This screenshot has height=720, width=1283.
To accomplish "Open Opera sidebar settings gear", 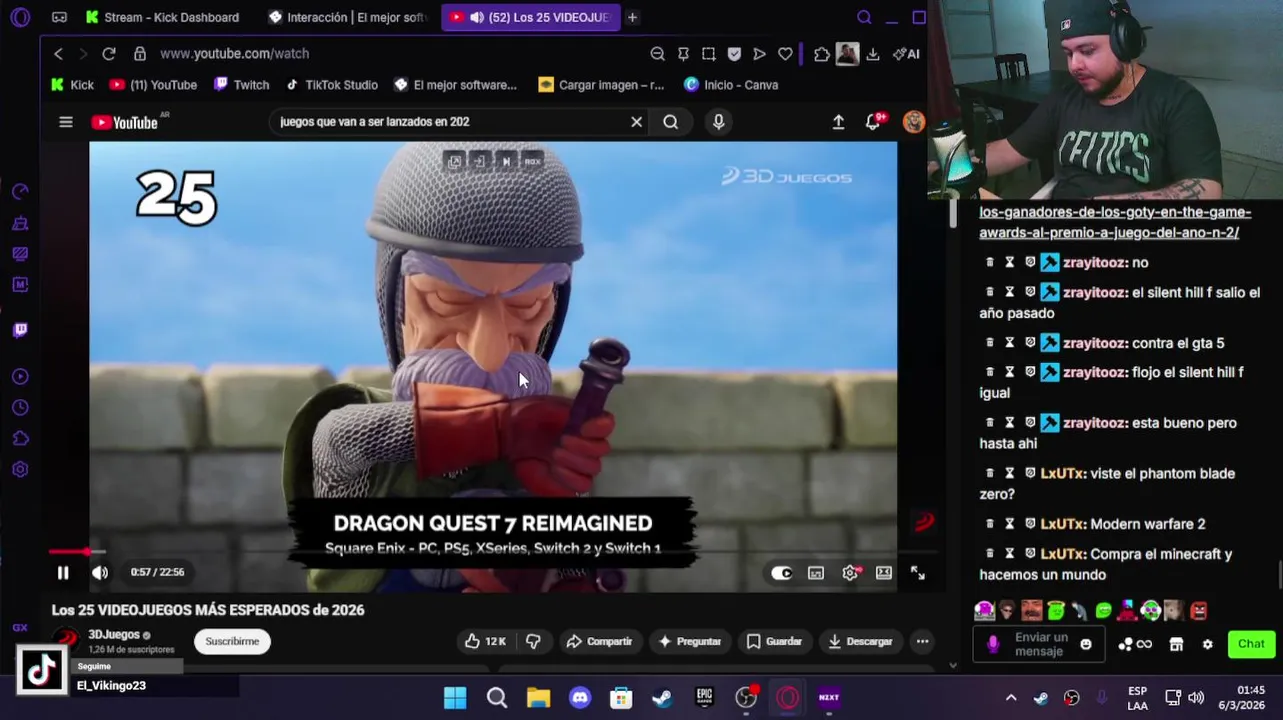I will point(20,469).
